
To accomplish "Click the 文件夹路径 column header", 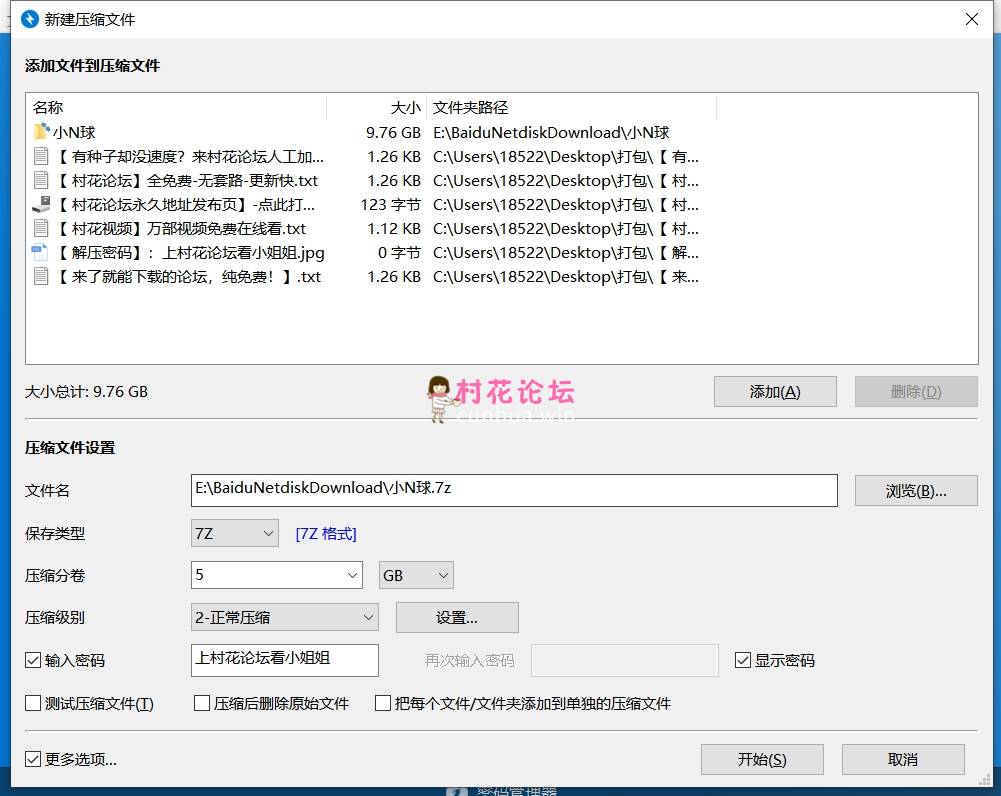I will pos(571,107).
